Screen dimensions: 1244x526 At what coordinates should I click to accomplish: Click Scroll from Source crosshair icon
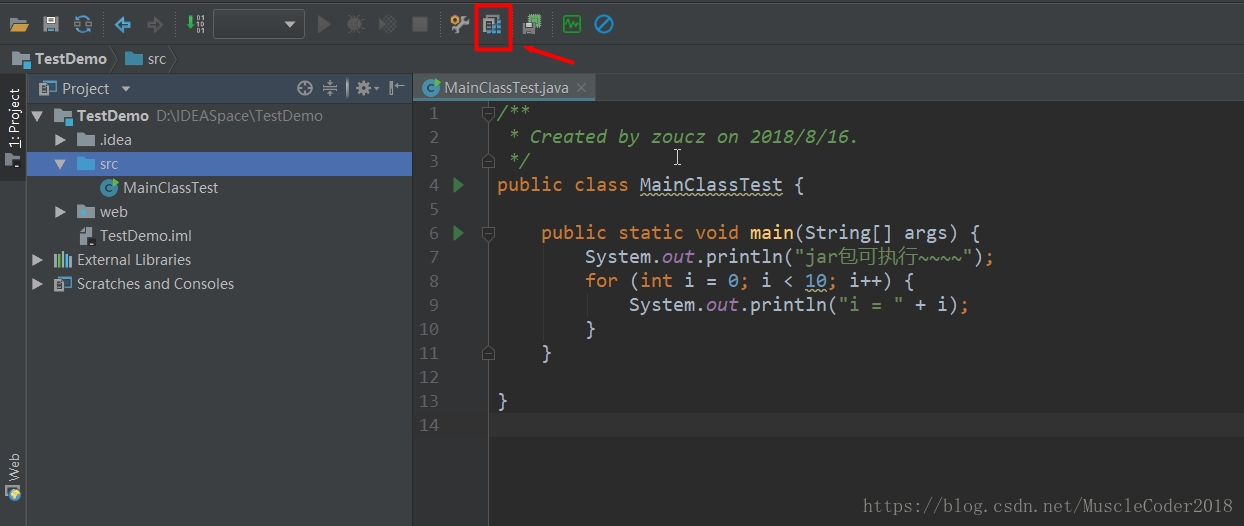(305, 88)
